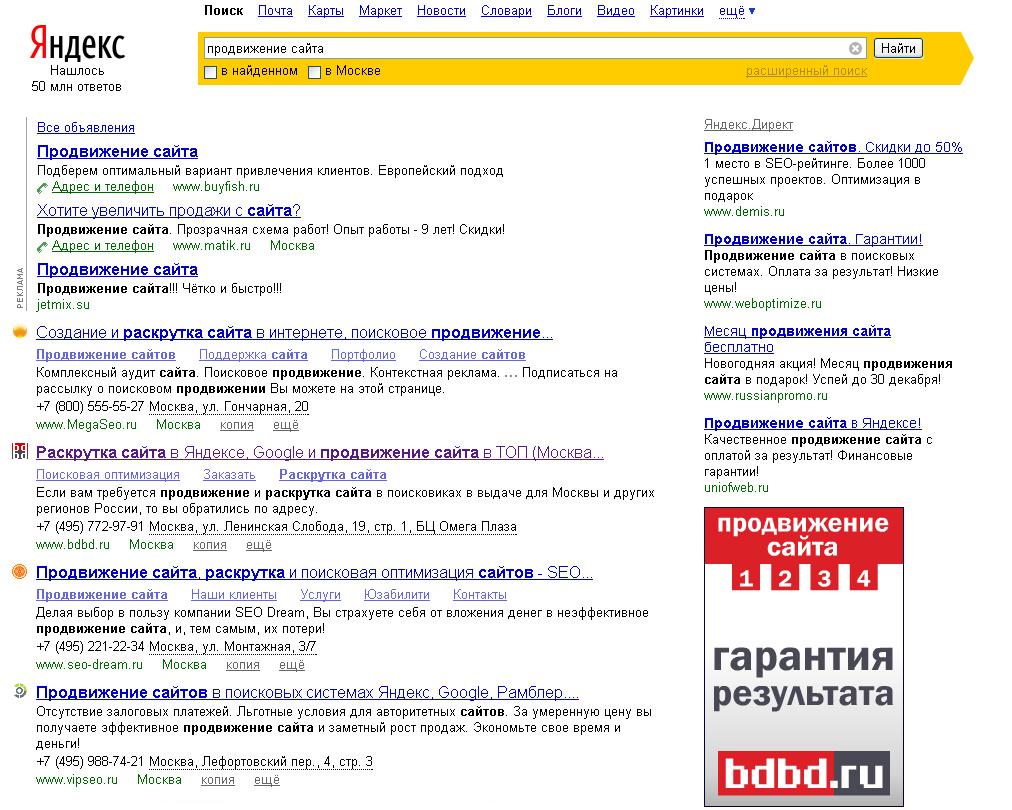Image resolution: width=1012 pixels, height=810 pixels.
Task: Open the cached 'копия' of the vipseo.ru result
Action: [218, 780]
